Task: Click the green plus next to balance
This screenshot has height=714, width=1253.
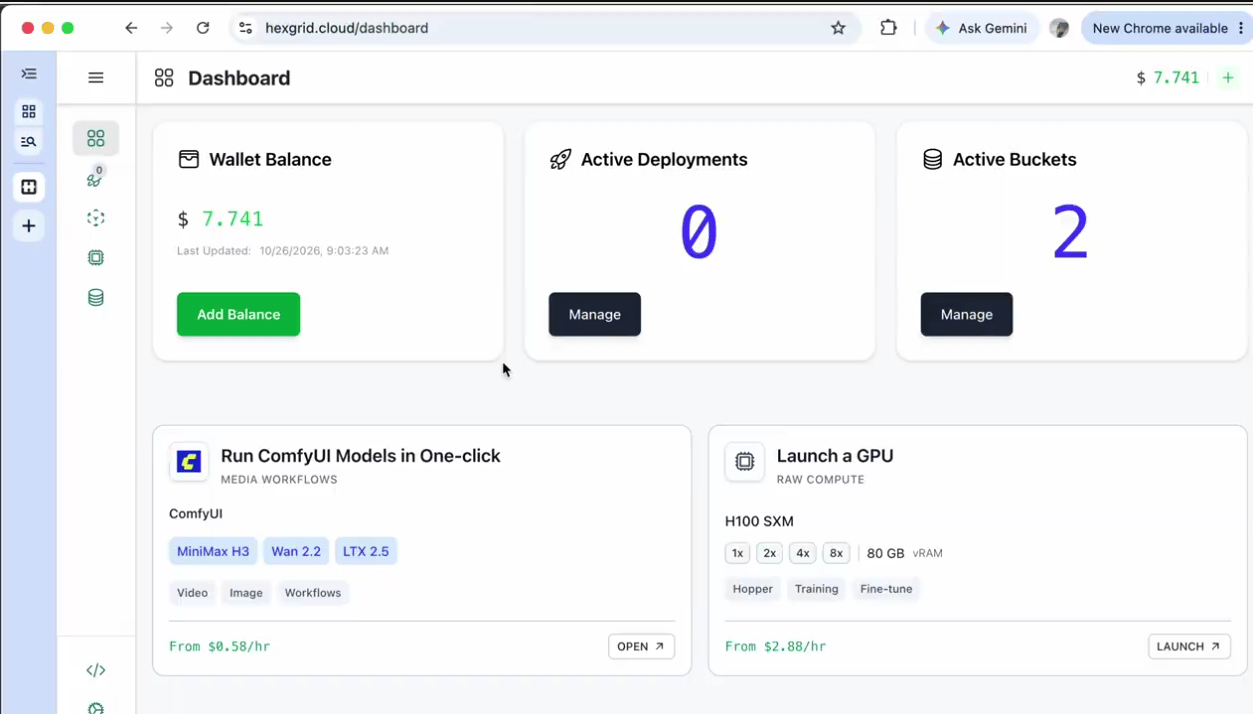Action: pyautogui.click(x=1228, y=78)
